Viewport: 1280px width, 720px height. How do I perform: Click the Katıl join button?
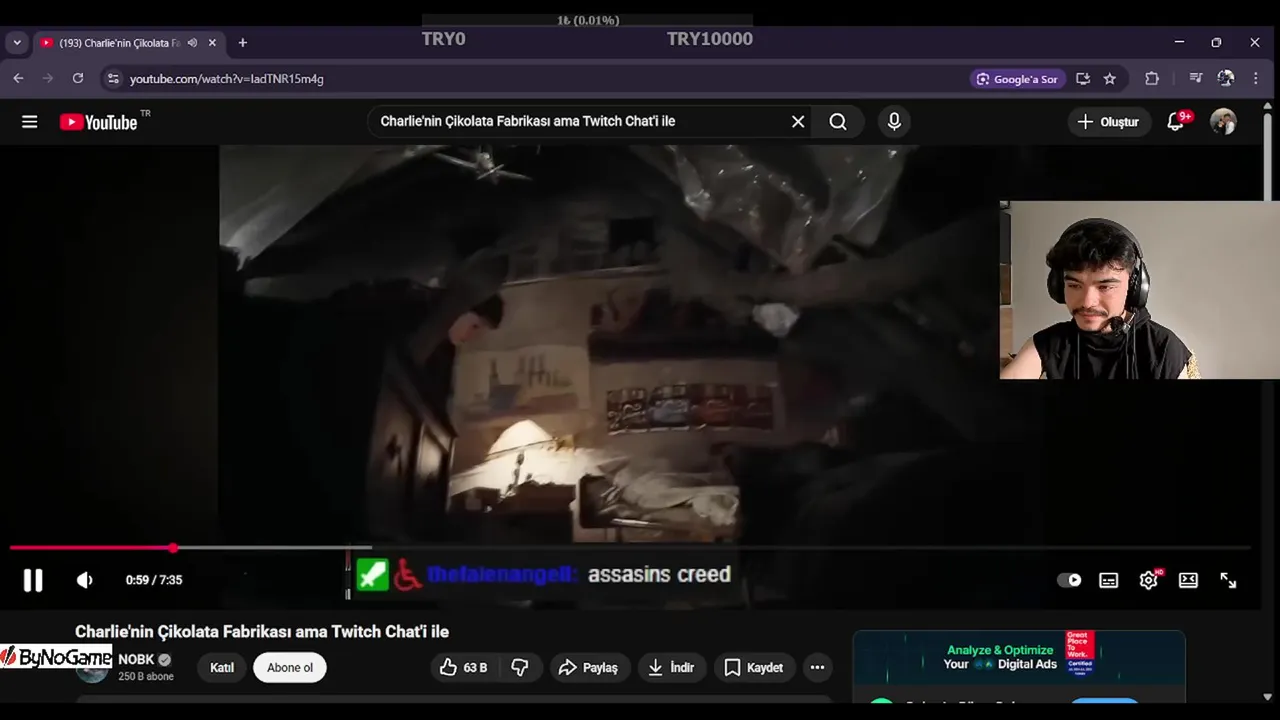pos(222,667)
